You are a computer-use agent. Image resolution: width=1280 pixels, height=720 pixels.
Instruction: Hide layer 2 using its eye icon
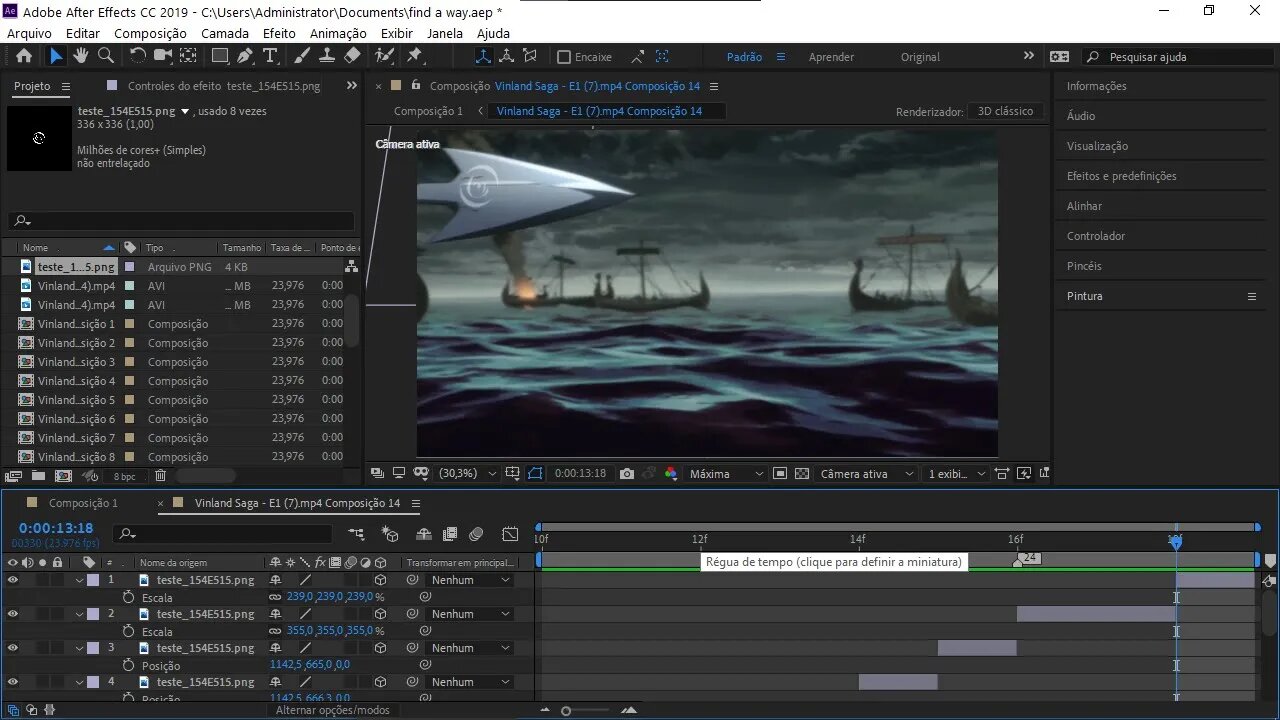13,614
